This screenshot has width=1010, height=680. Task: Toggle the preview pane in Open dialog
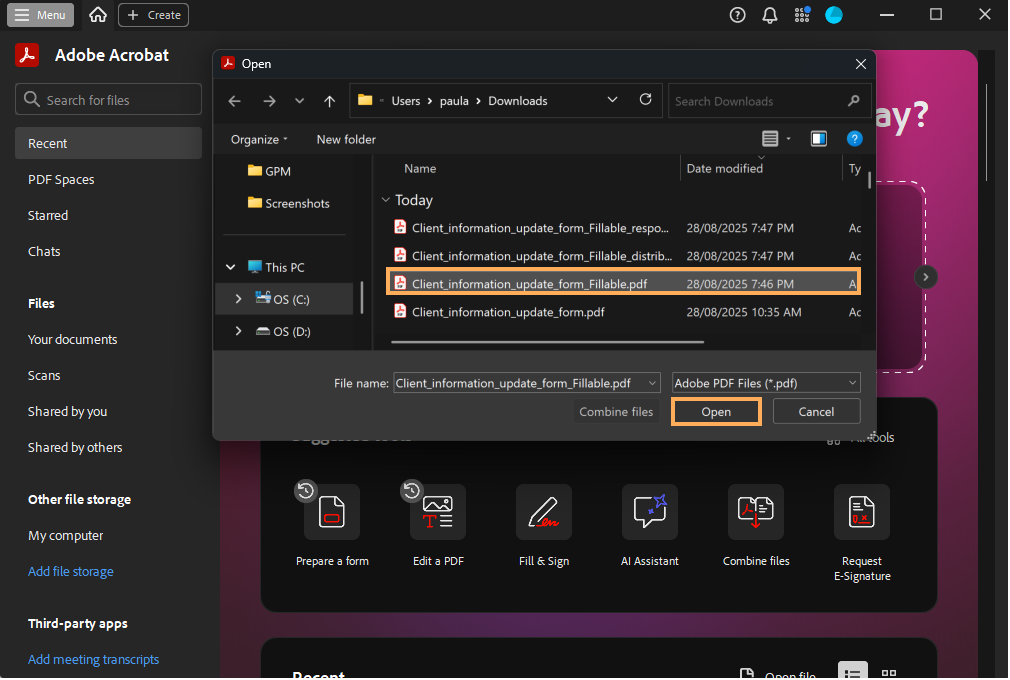pos(819,139)
